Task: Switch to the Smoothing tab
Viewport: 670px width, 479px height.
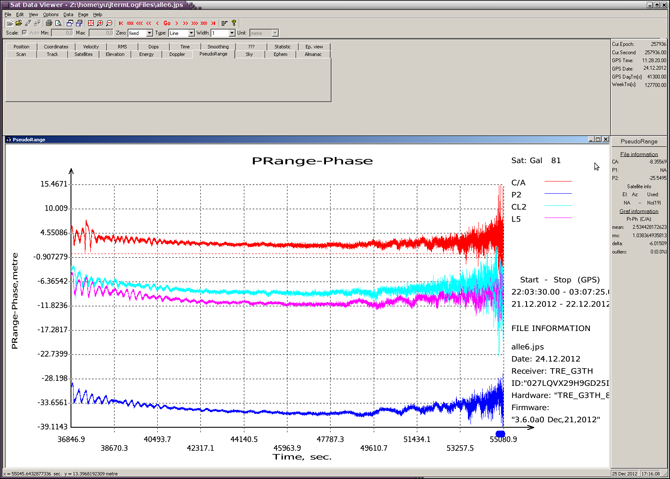Action: pos(218,47)
